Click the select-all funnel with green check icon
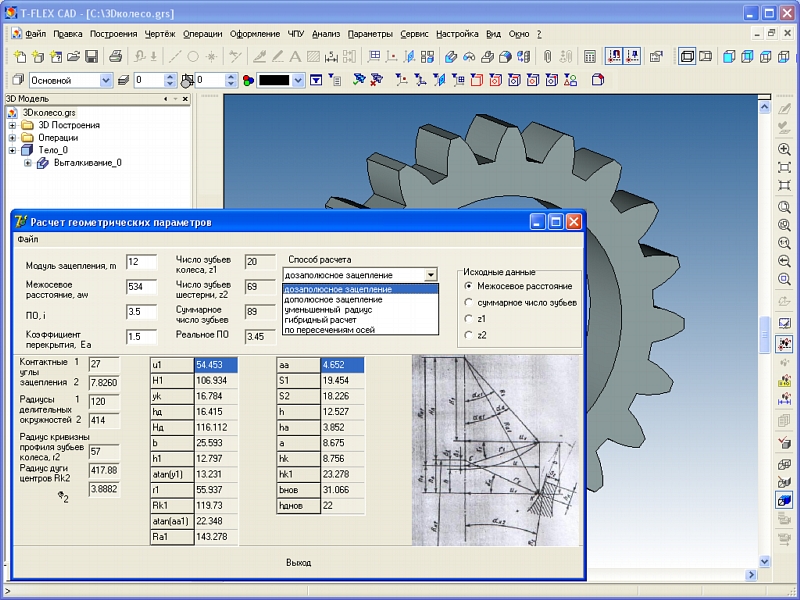 tap(359, 80)
